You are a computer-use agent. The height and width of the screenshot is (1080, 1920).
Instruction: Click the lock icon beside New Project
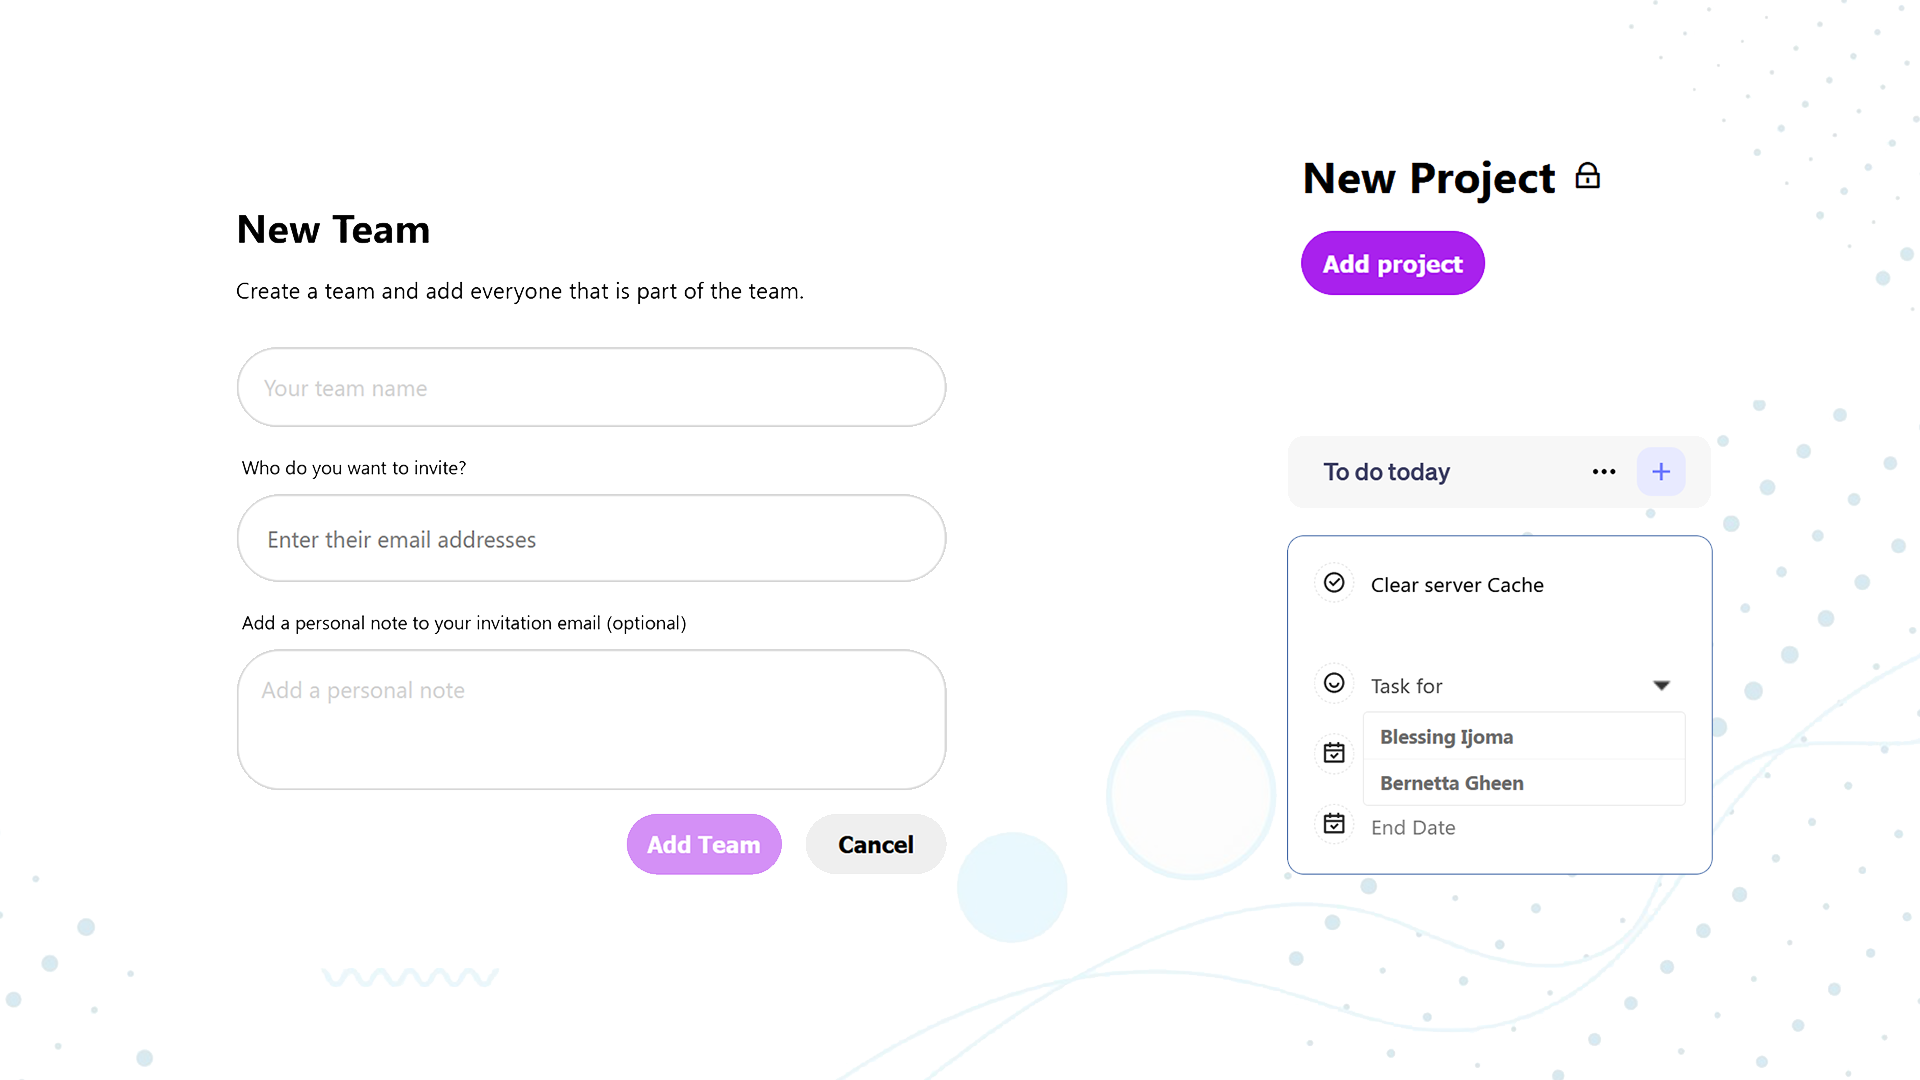(x=1588, y=176)
